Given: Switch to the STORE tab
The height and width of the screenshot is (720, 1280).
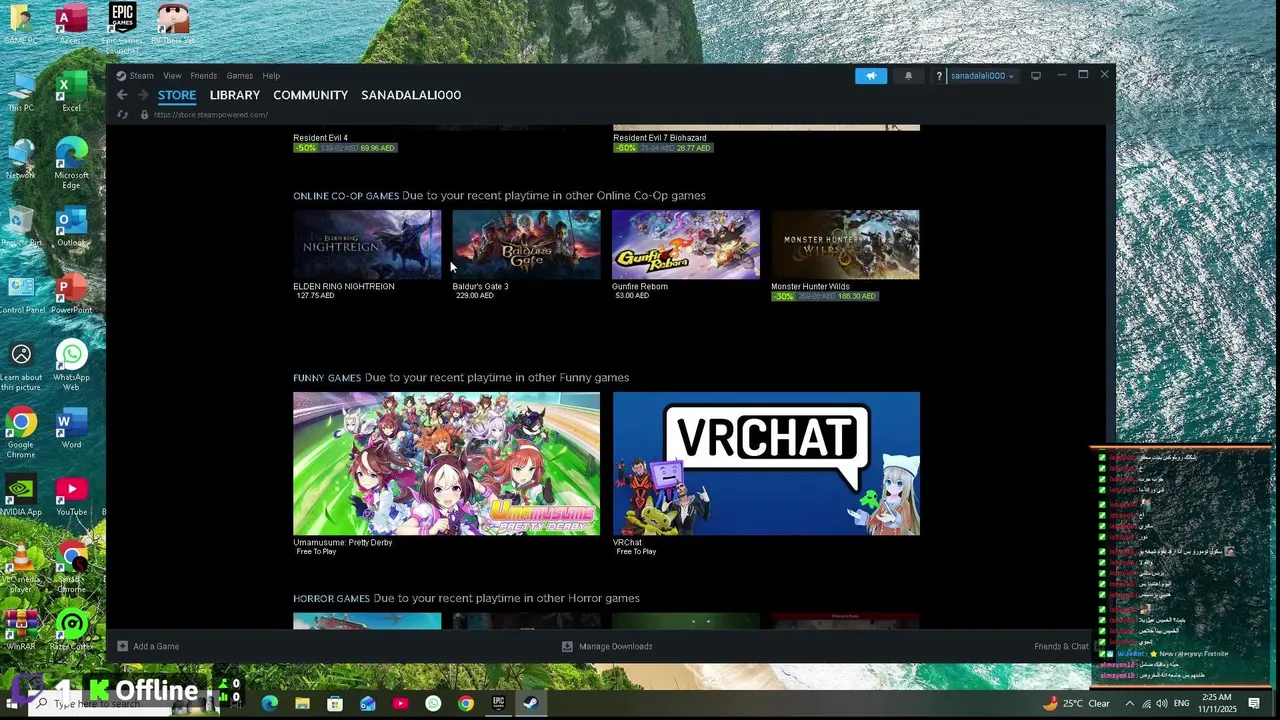Looking at the screenshot, I should (x=177, y=95).
